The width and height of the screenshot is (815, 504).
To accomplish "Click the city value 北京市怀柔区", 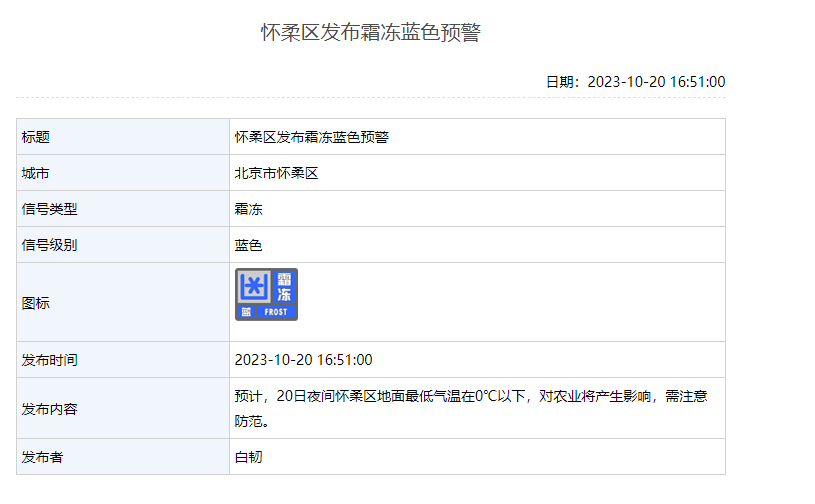I will pyautogui.click(x=276, y=173).
